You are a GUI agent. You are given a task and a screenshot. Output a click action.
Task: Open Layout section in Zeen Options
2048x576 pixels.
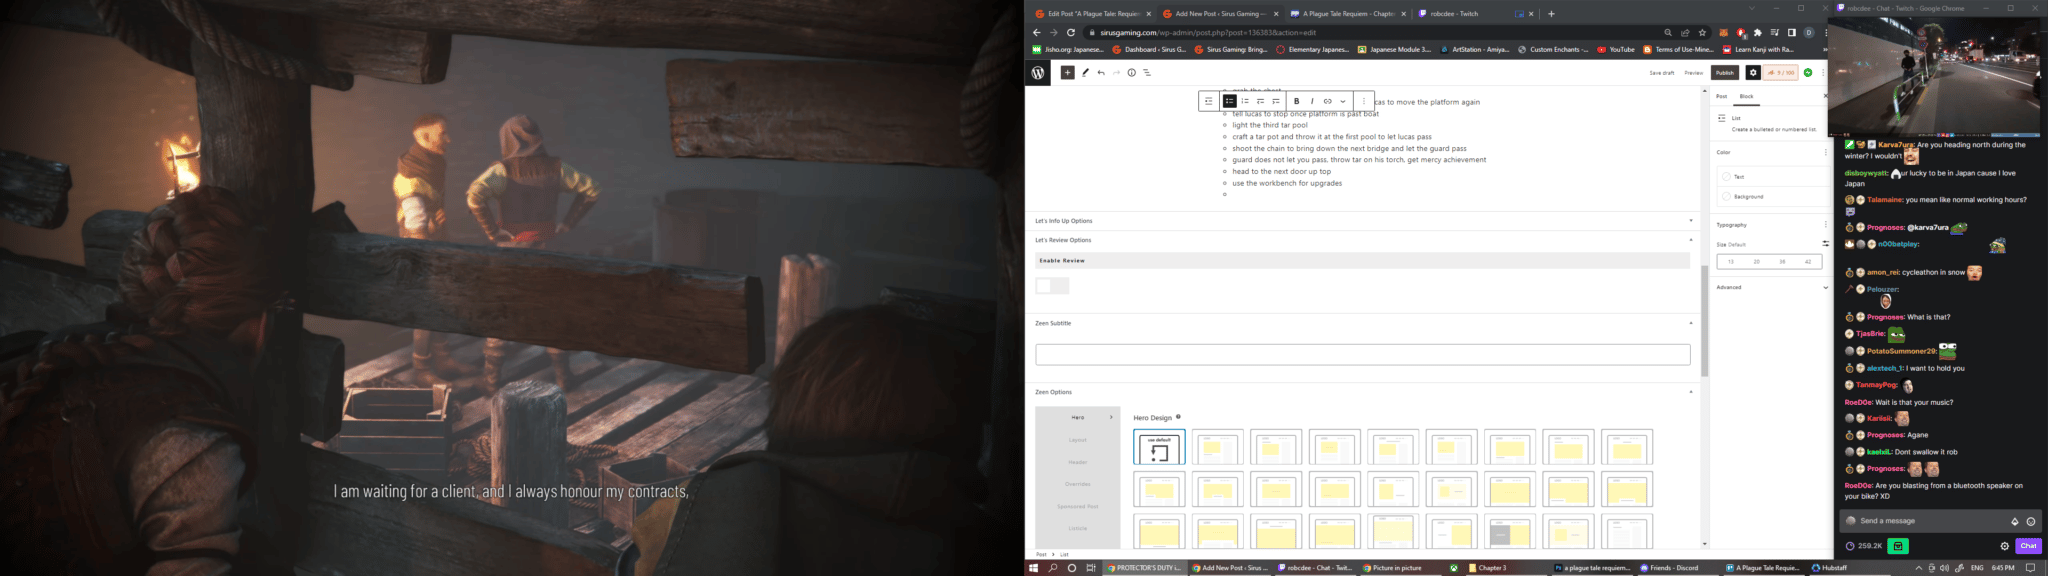pyautogui.click(x=1078, y=440)
